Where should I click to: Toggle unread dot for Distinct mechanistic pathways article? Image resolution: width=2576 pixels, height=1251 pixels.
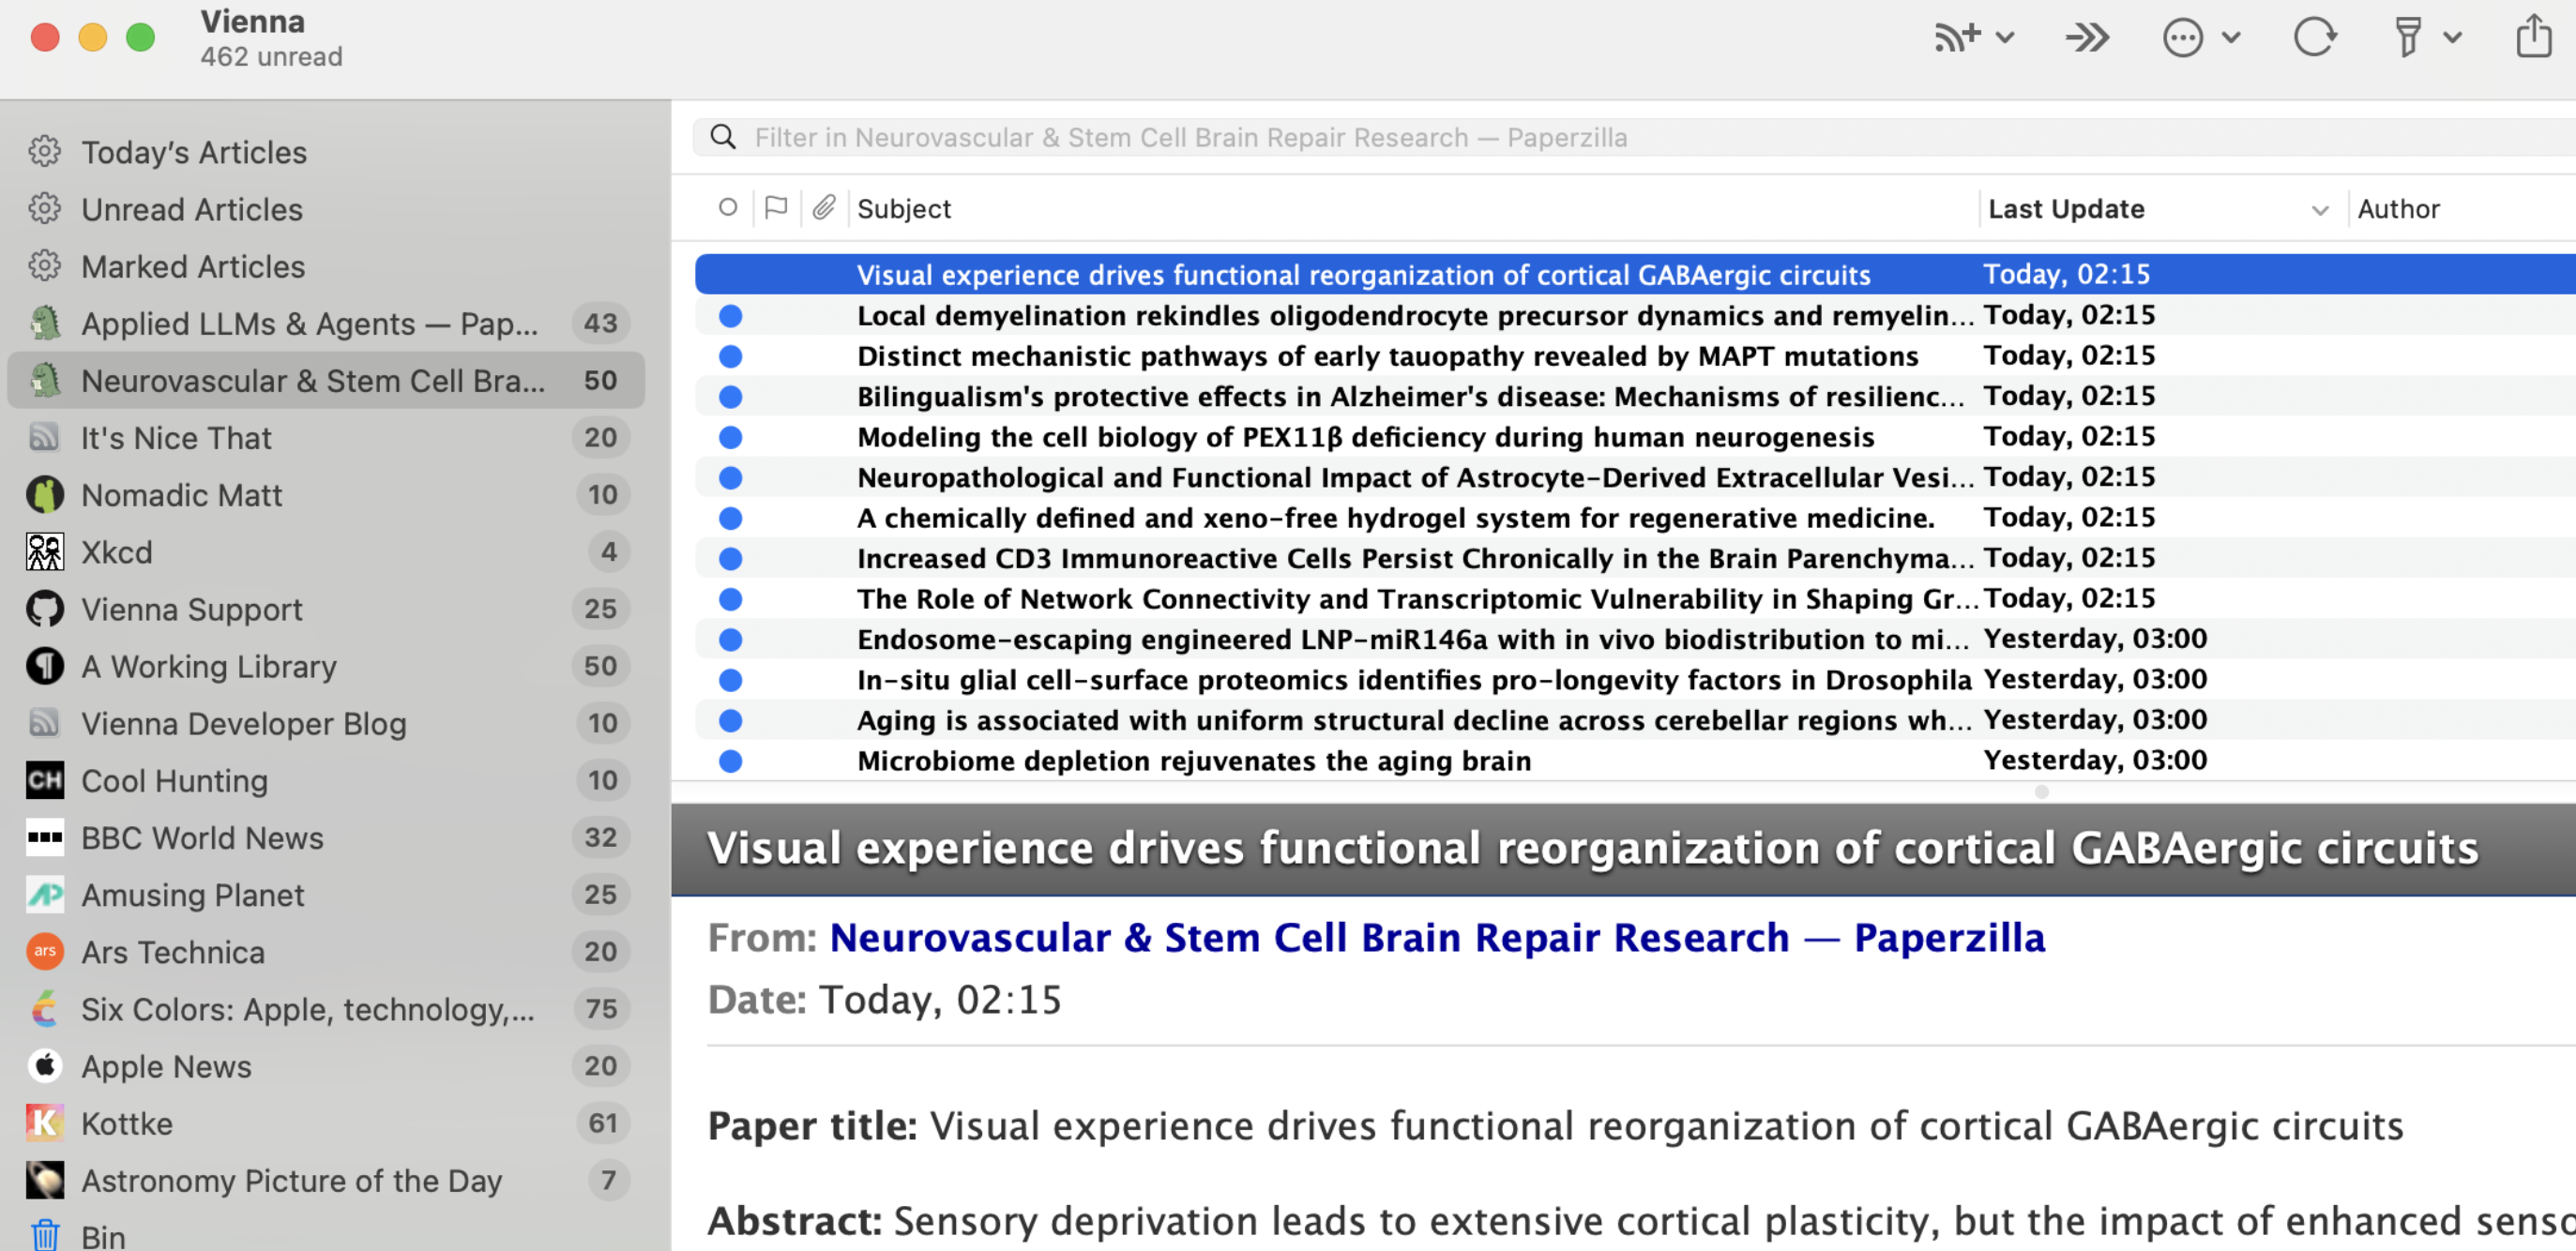(x=731, y=356)
